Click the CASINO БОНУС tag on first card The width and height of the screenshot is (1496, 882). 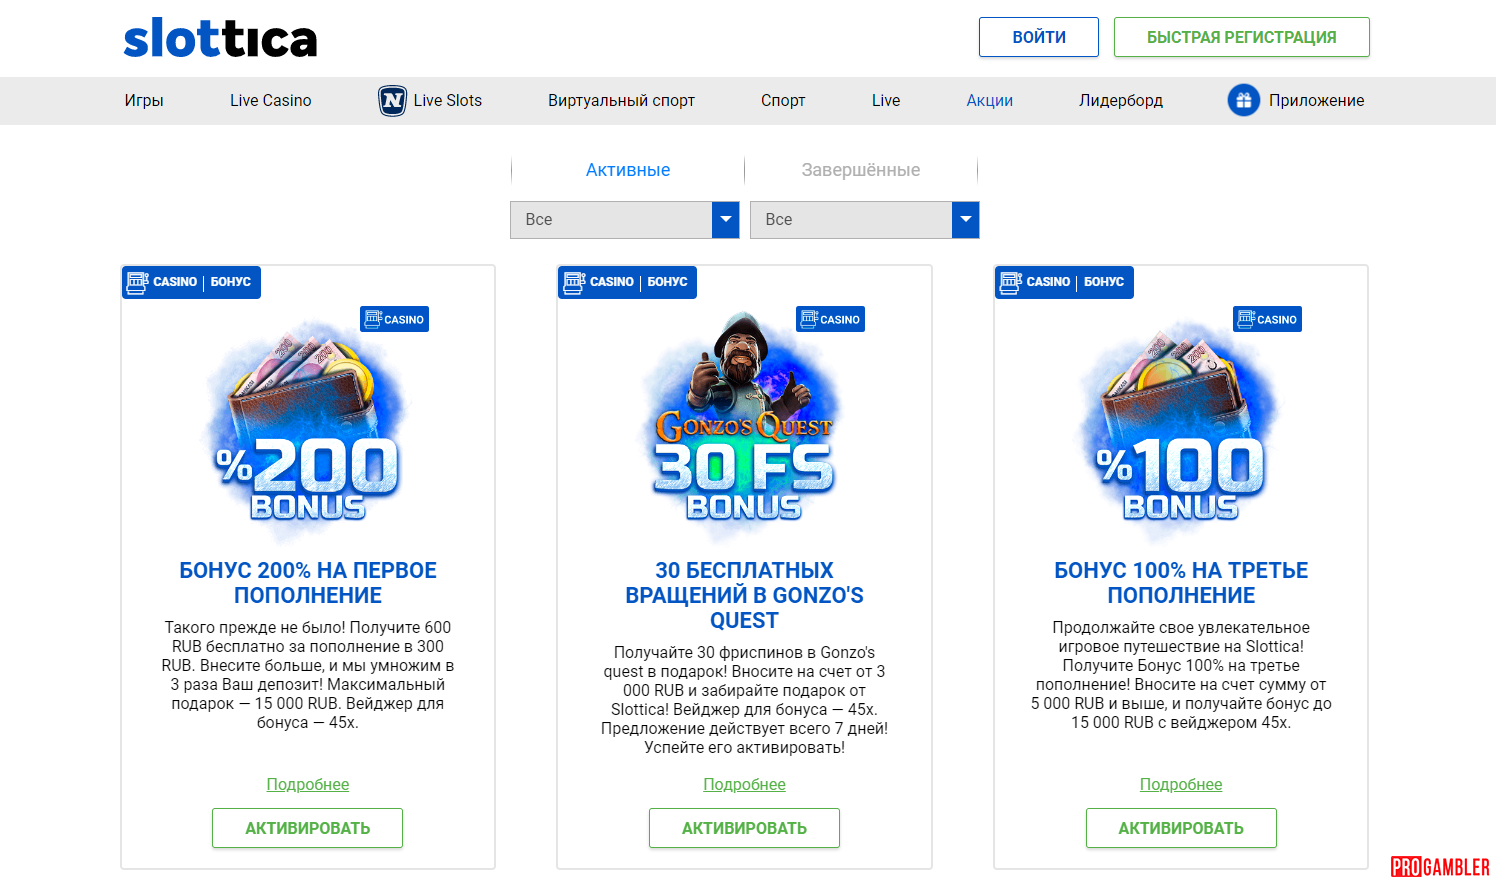(191, 283)
